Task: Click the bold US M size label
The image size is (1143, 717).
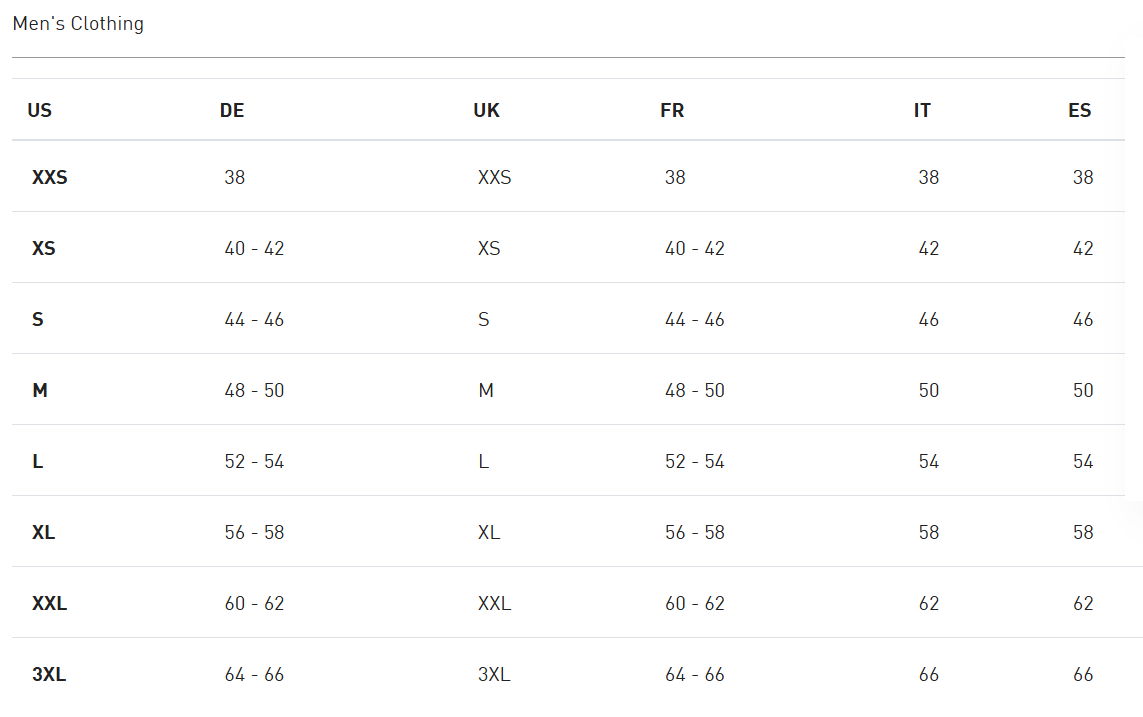Action: [40, 391]
